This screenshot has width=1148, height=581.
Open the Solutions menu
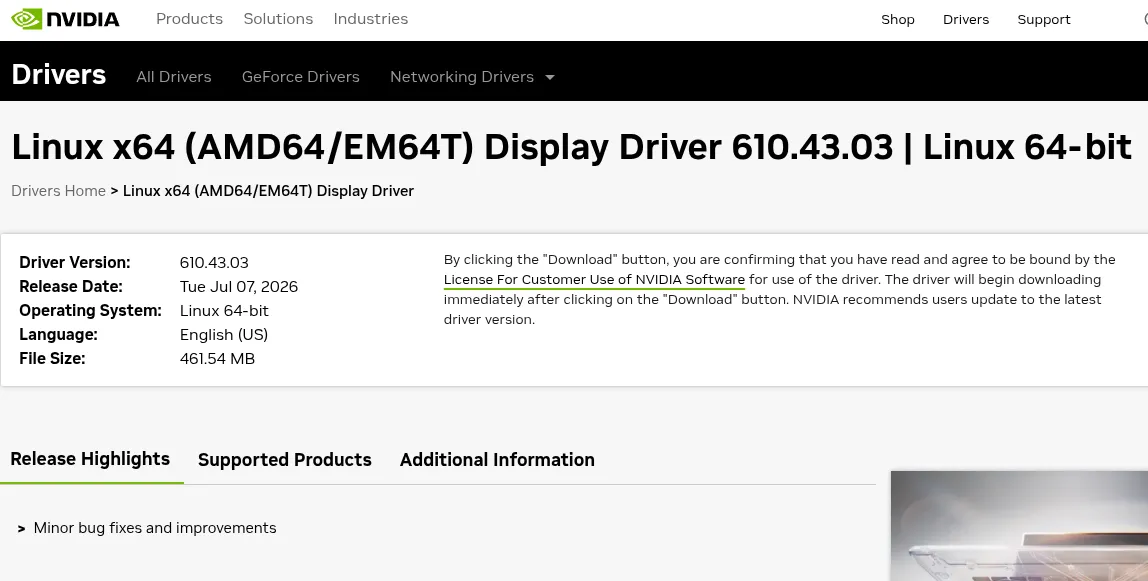[x=278, y=19]
